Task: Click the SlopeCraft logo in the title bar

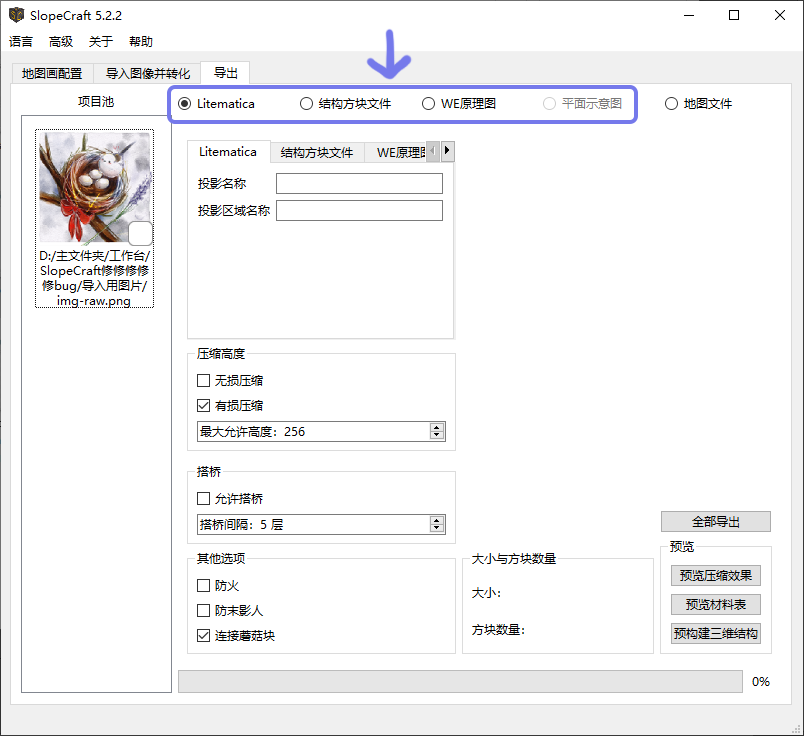Action: tap(16, 15)
